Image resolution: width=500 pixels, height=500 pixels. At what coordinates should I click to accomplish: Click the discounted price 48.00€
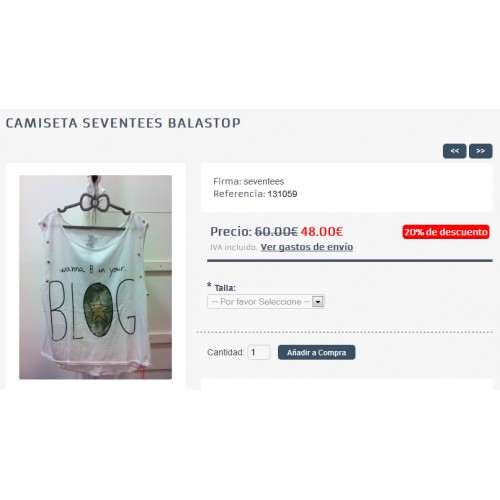[322, 231]
